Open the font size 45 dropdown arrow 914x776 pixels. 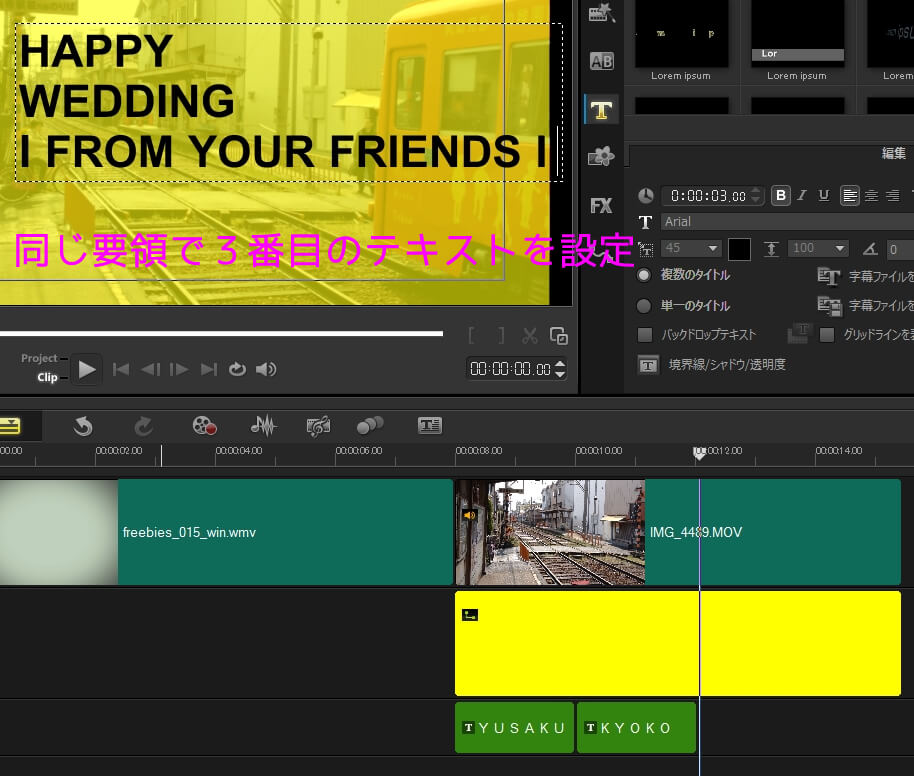click(x=712, y=248)
